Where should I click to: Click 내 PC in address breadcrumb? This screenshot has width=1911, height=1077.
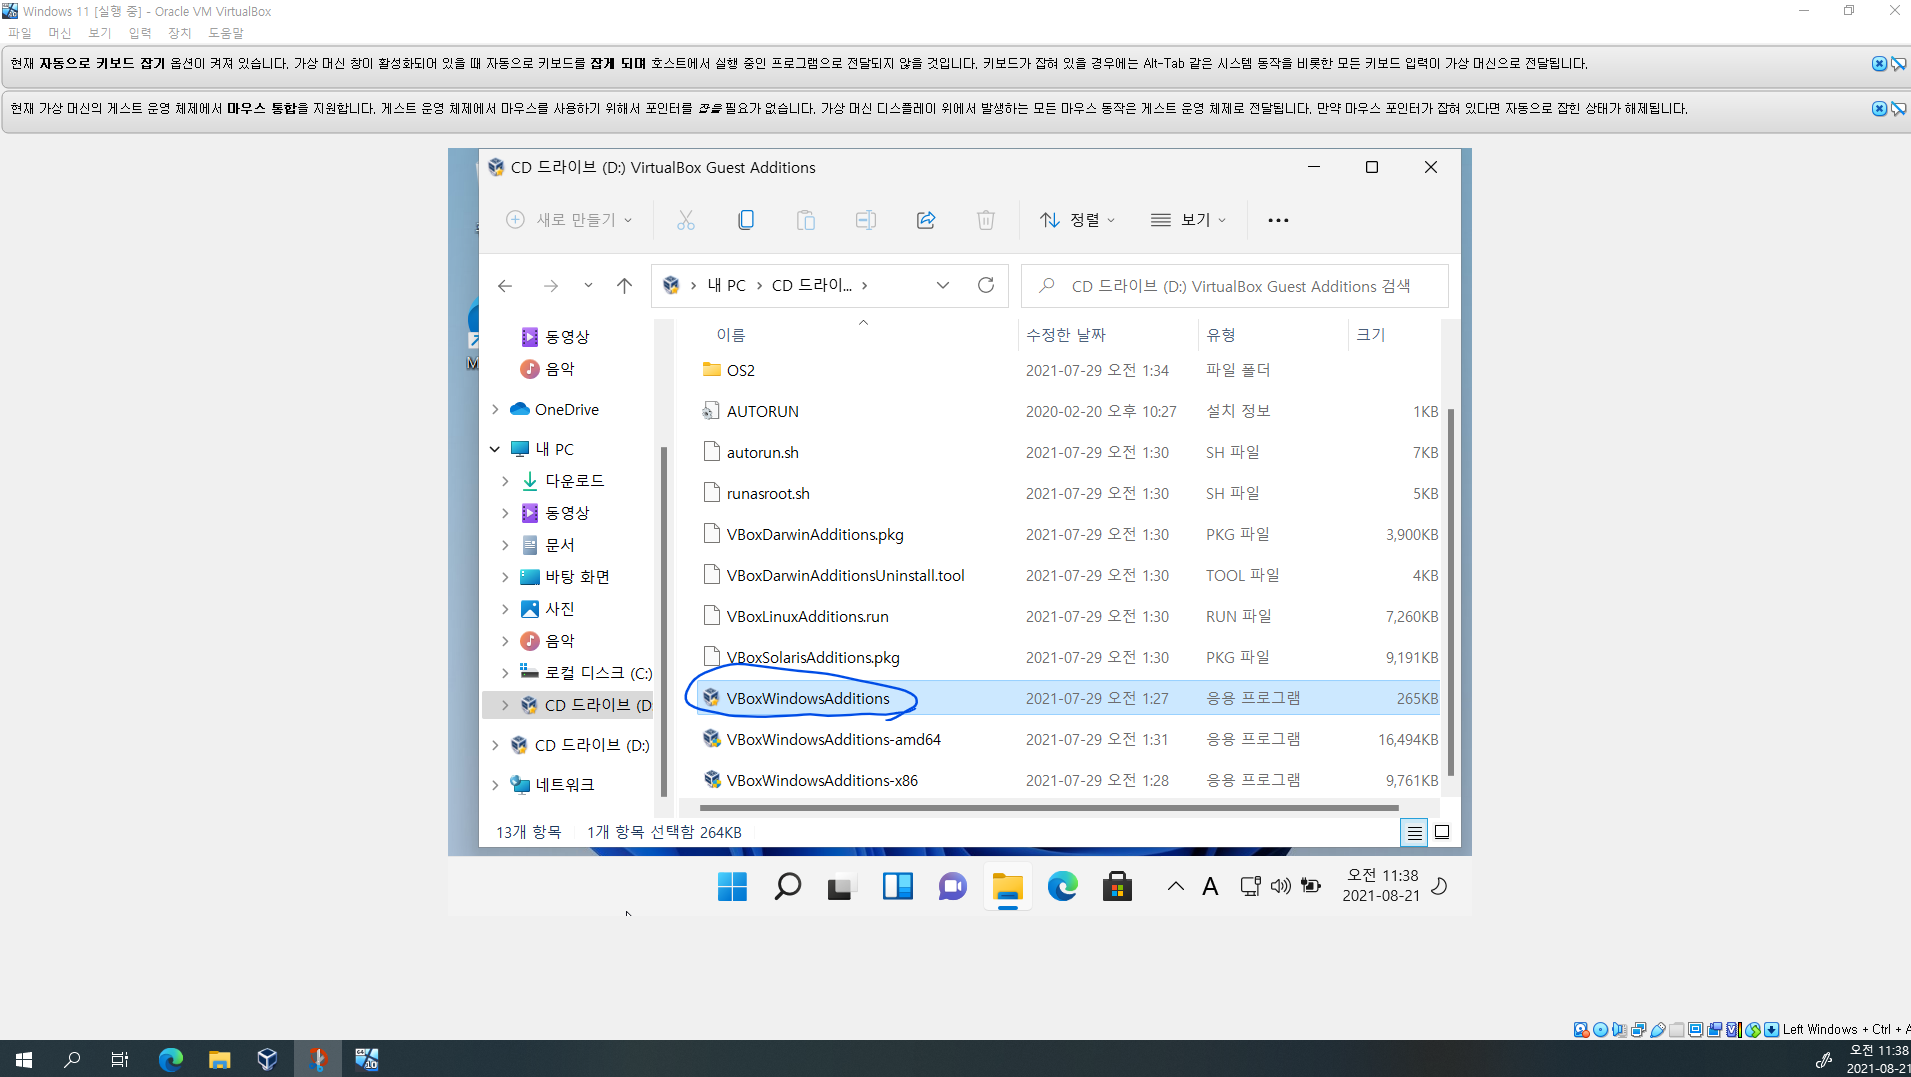(x=727, y=285)
